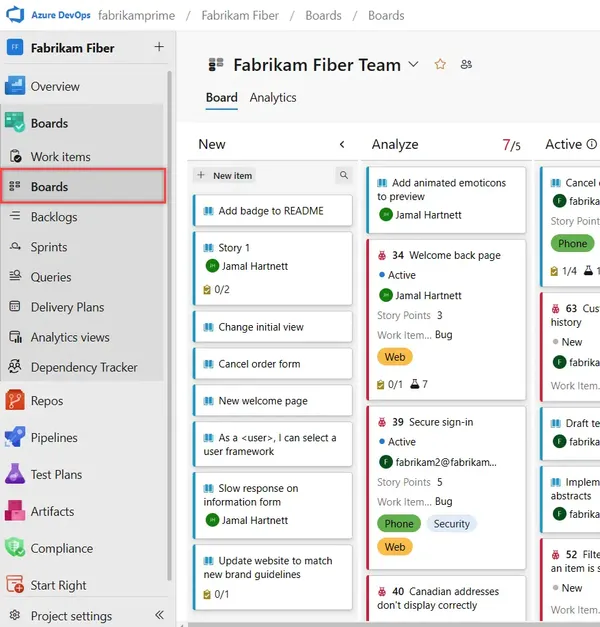Click the Web tag on Welcome back page card
The width and height of the screenshot is (600, 627).
point(395,357)
